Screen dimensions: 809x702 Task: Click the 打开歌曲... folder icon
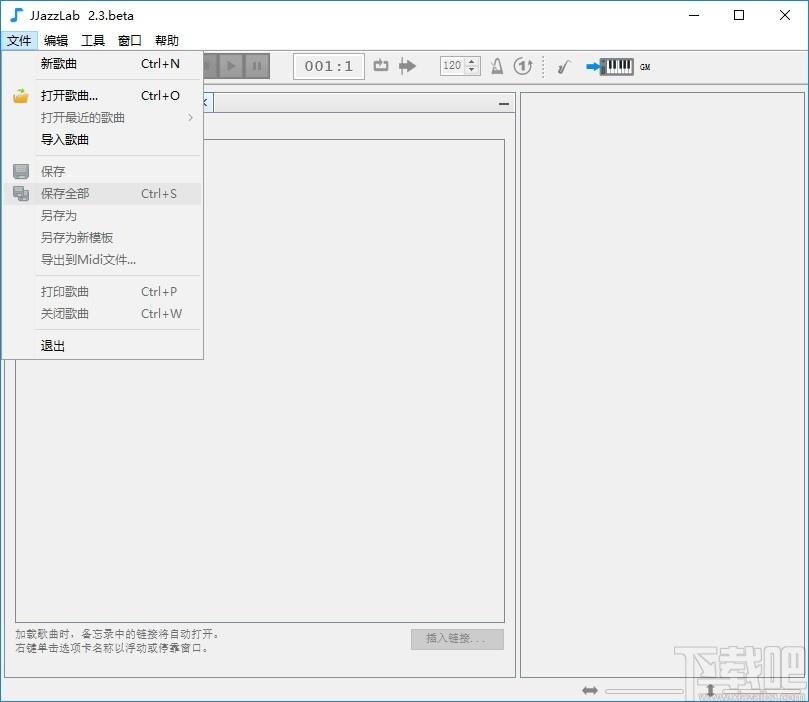tap(21, 95)
